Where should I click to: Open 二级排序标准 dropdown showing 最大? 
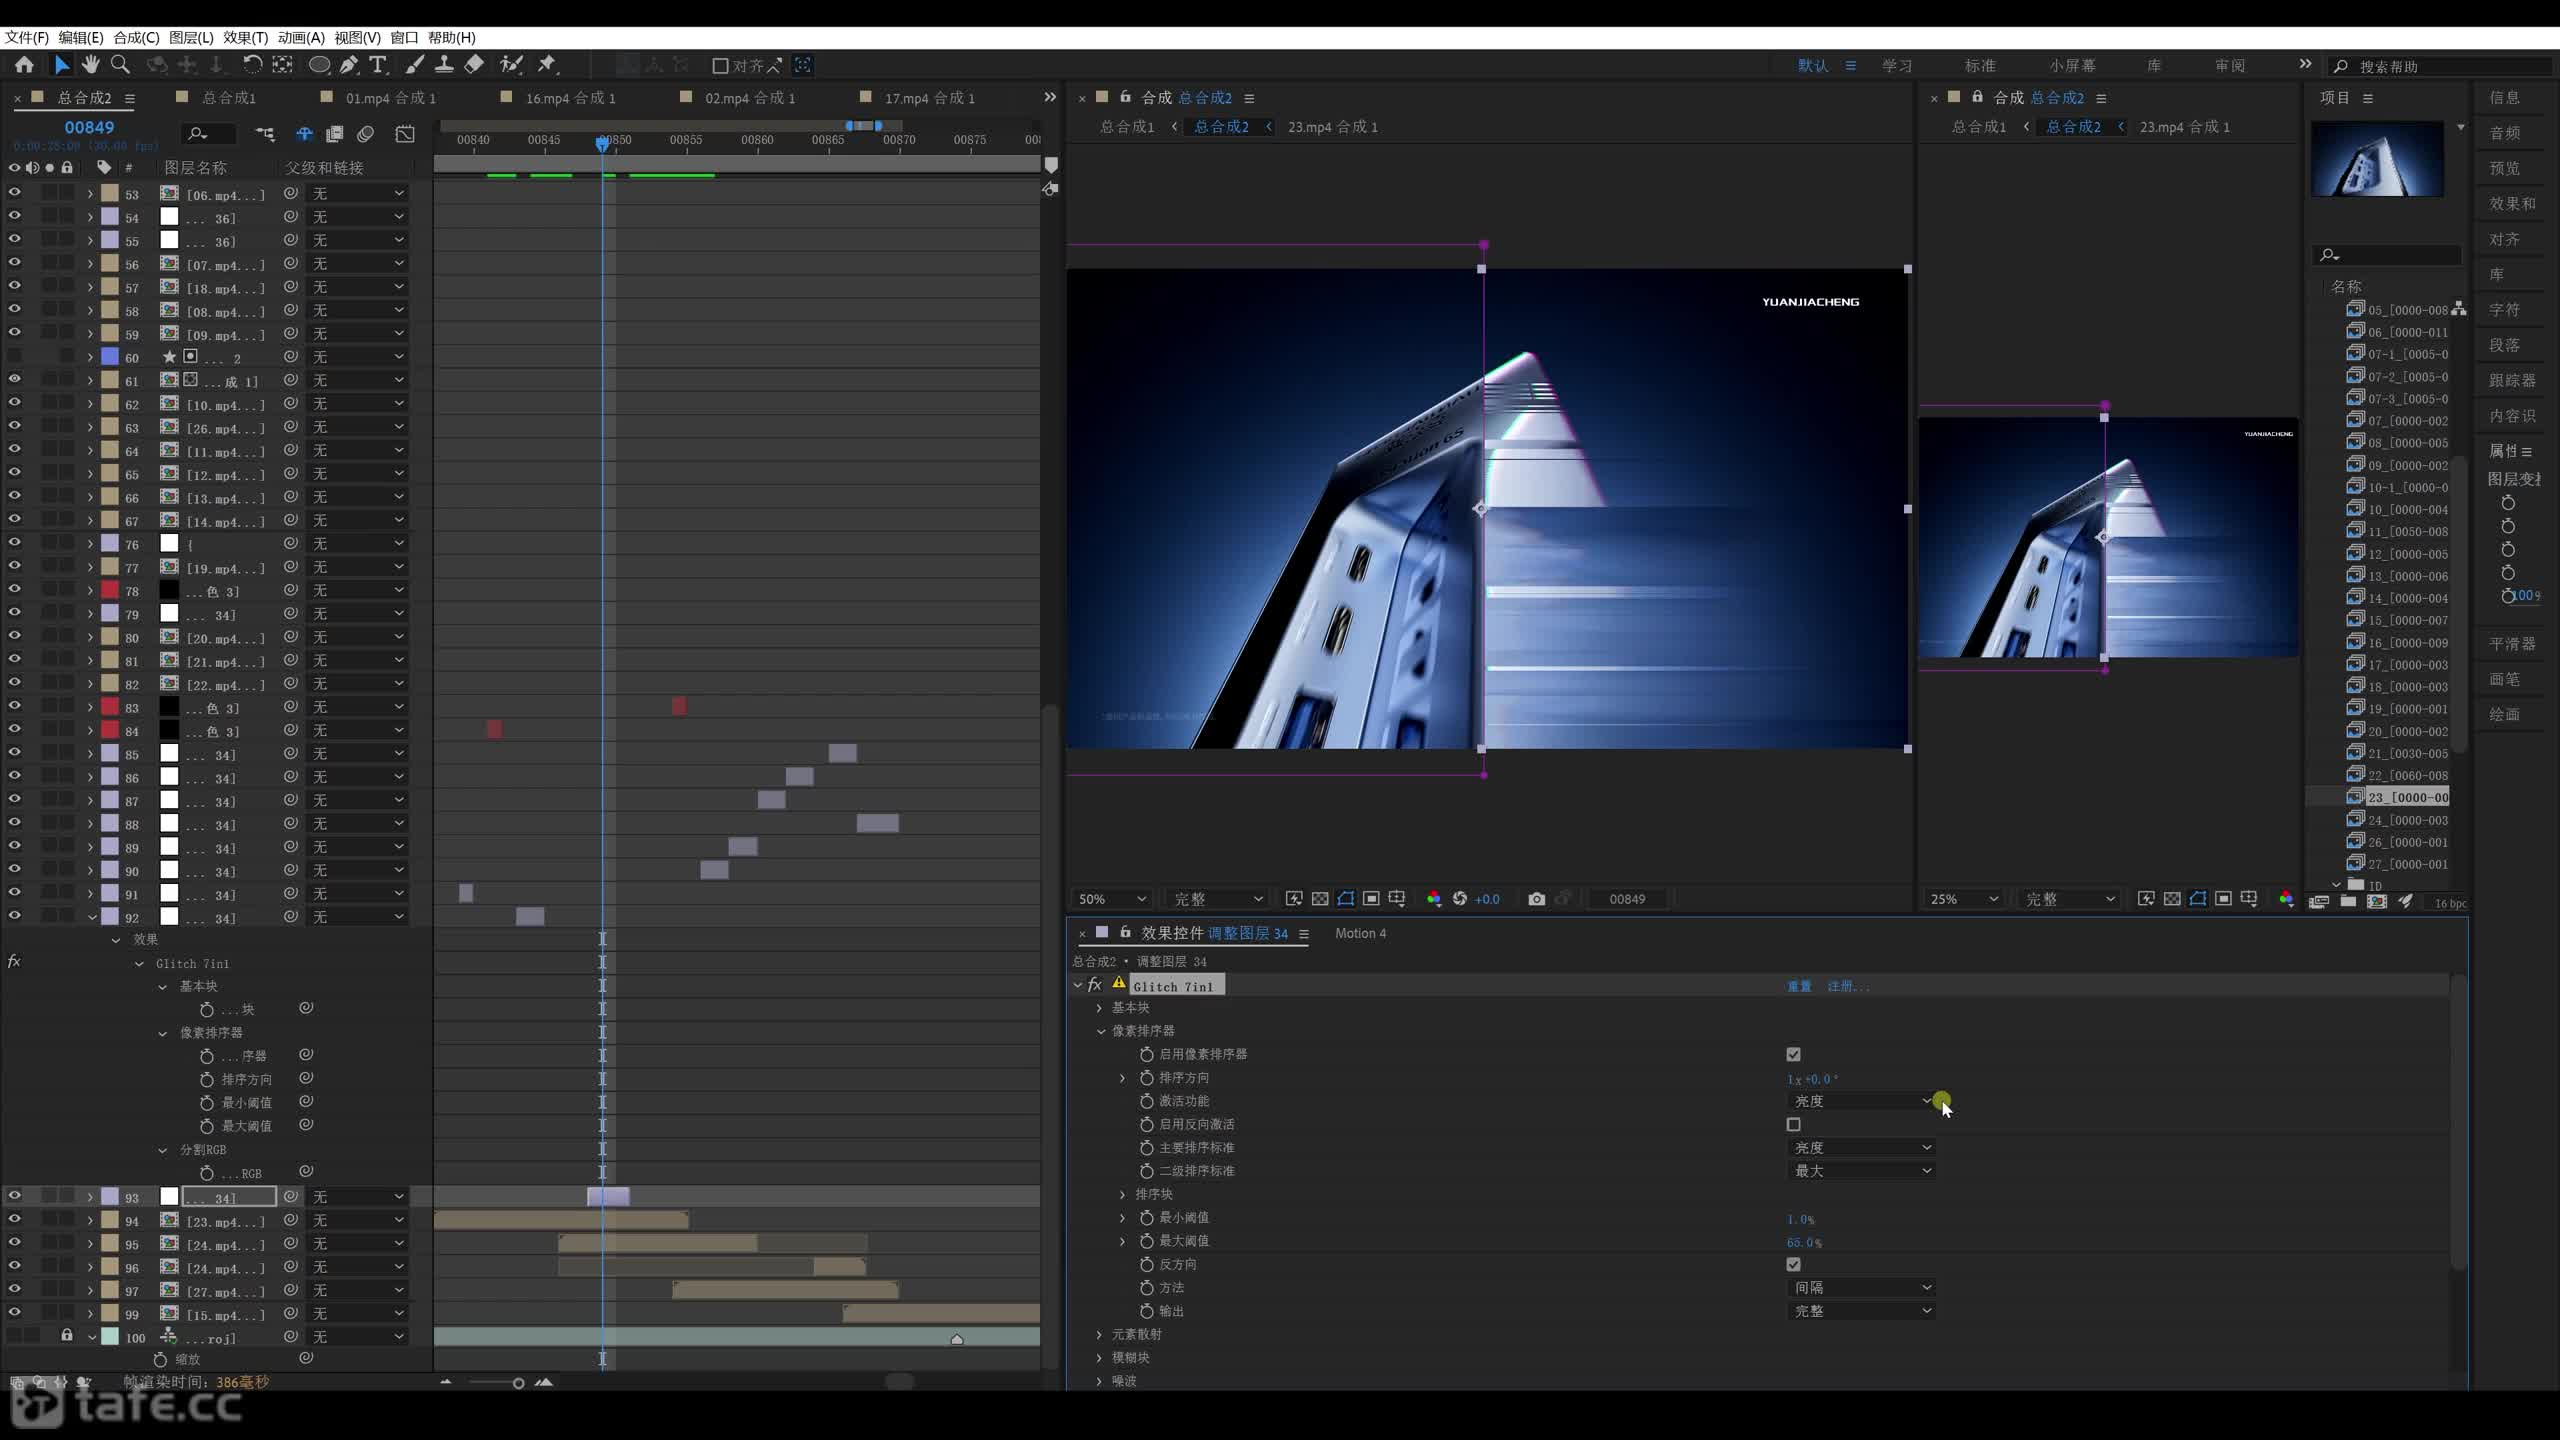1861,1171
